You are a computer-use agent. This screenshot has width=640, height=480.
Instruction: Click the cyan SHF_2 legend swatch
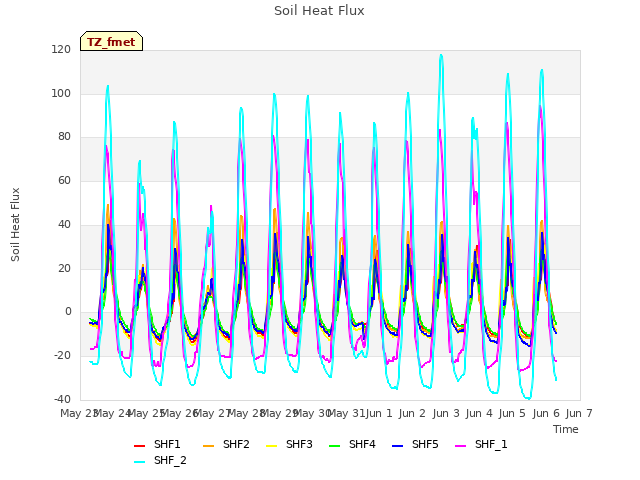coord(140,462)
